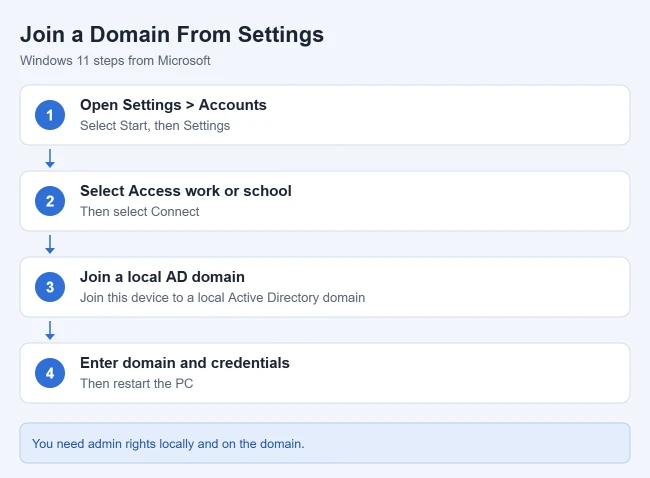
Task: Click the 'Then select Connect' description
Action: click(x=140, y=211)
